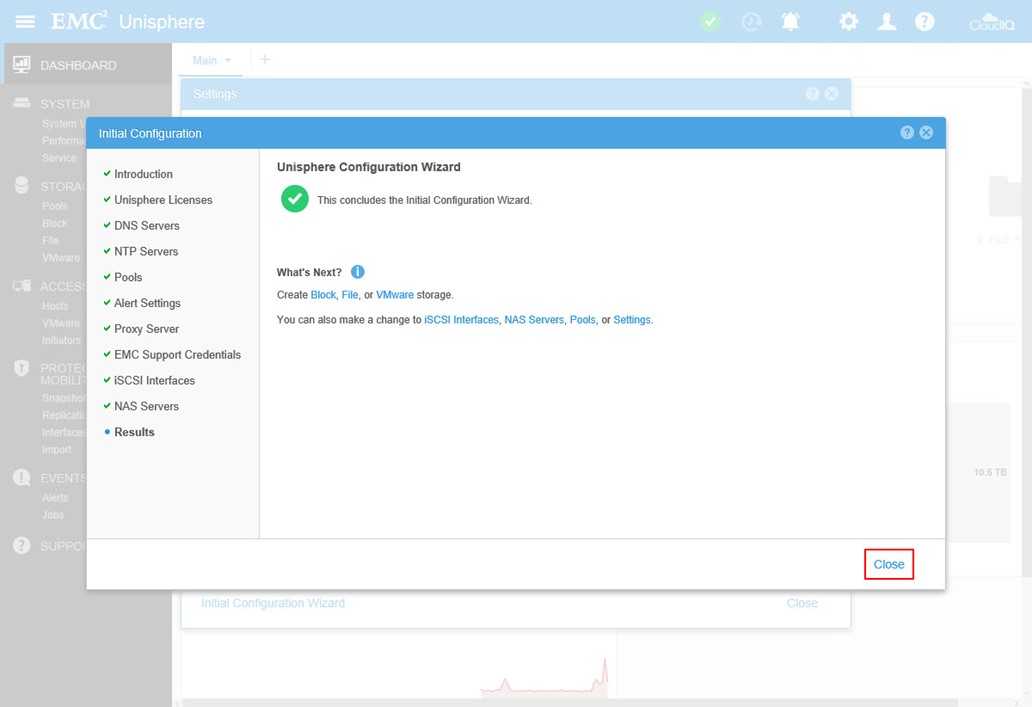The image size is (1032, 707).
Task: Go to the DNS Servers step
Action: (x=147, y=225)
